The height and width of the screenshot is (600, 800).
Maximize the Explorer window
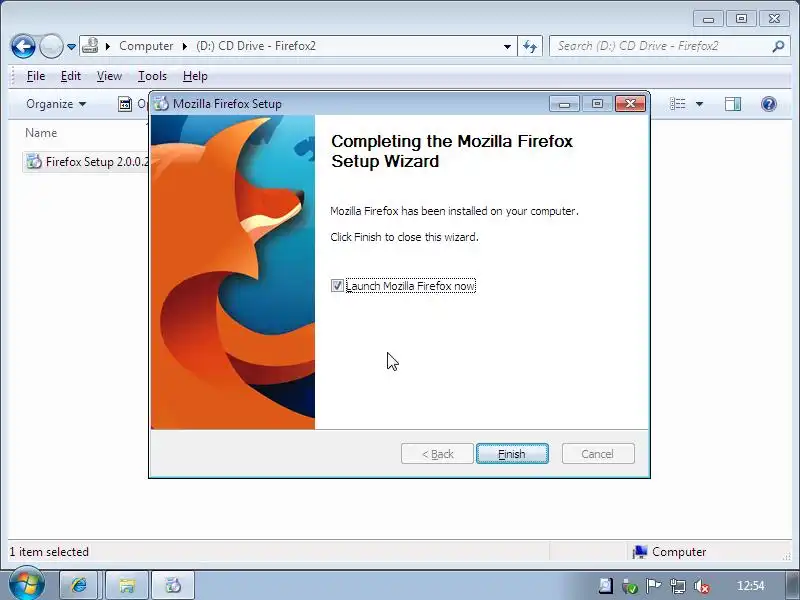click(741, 19)
